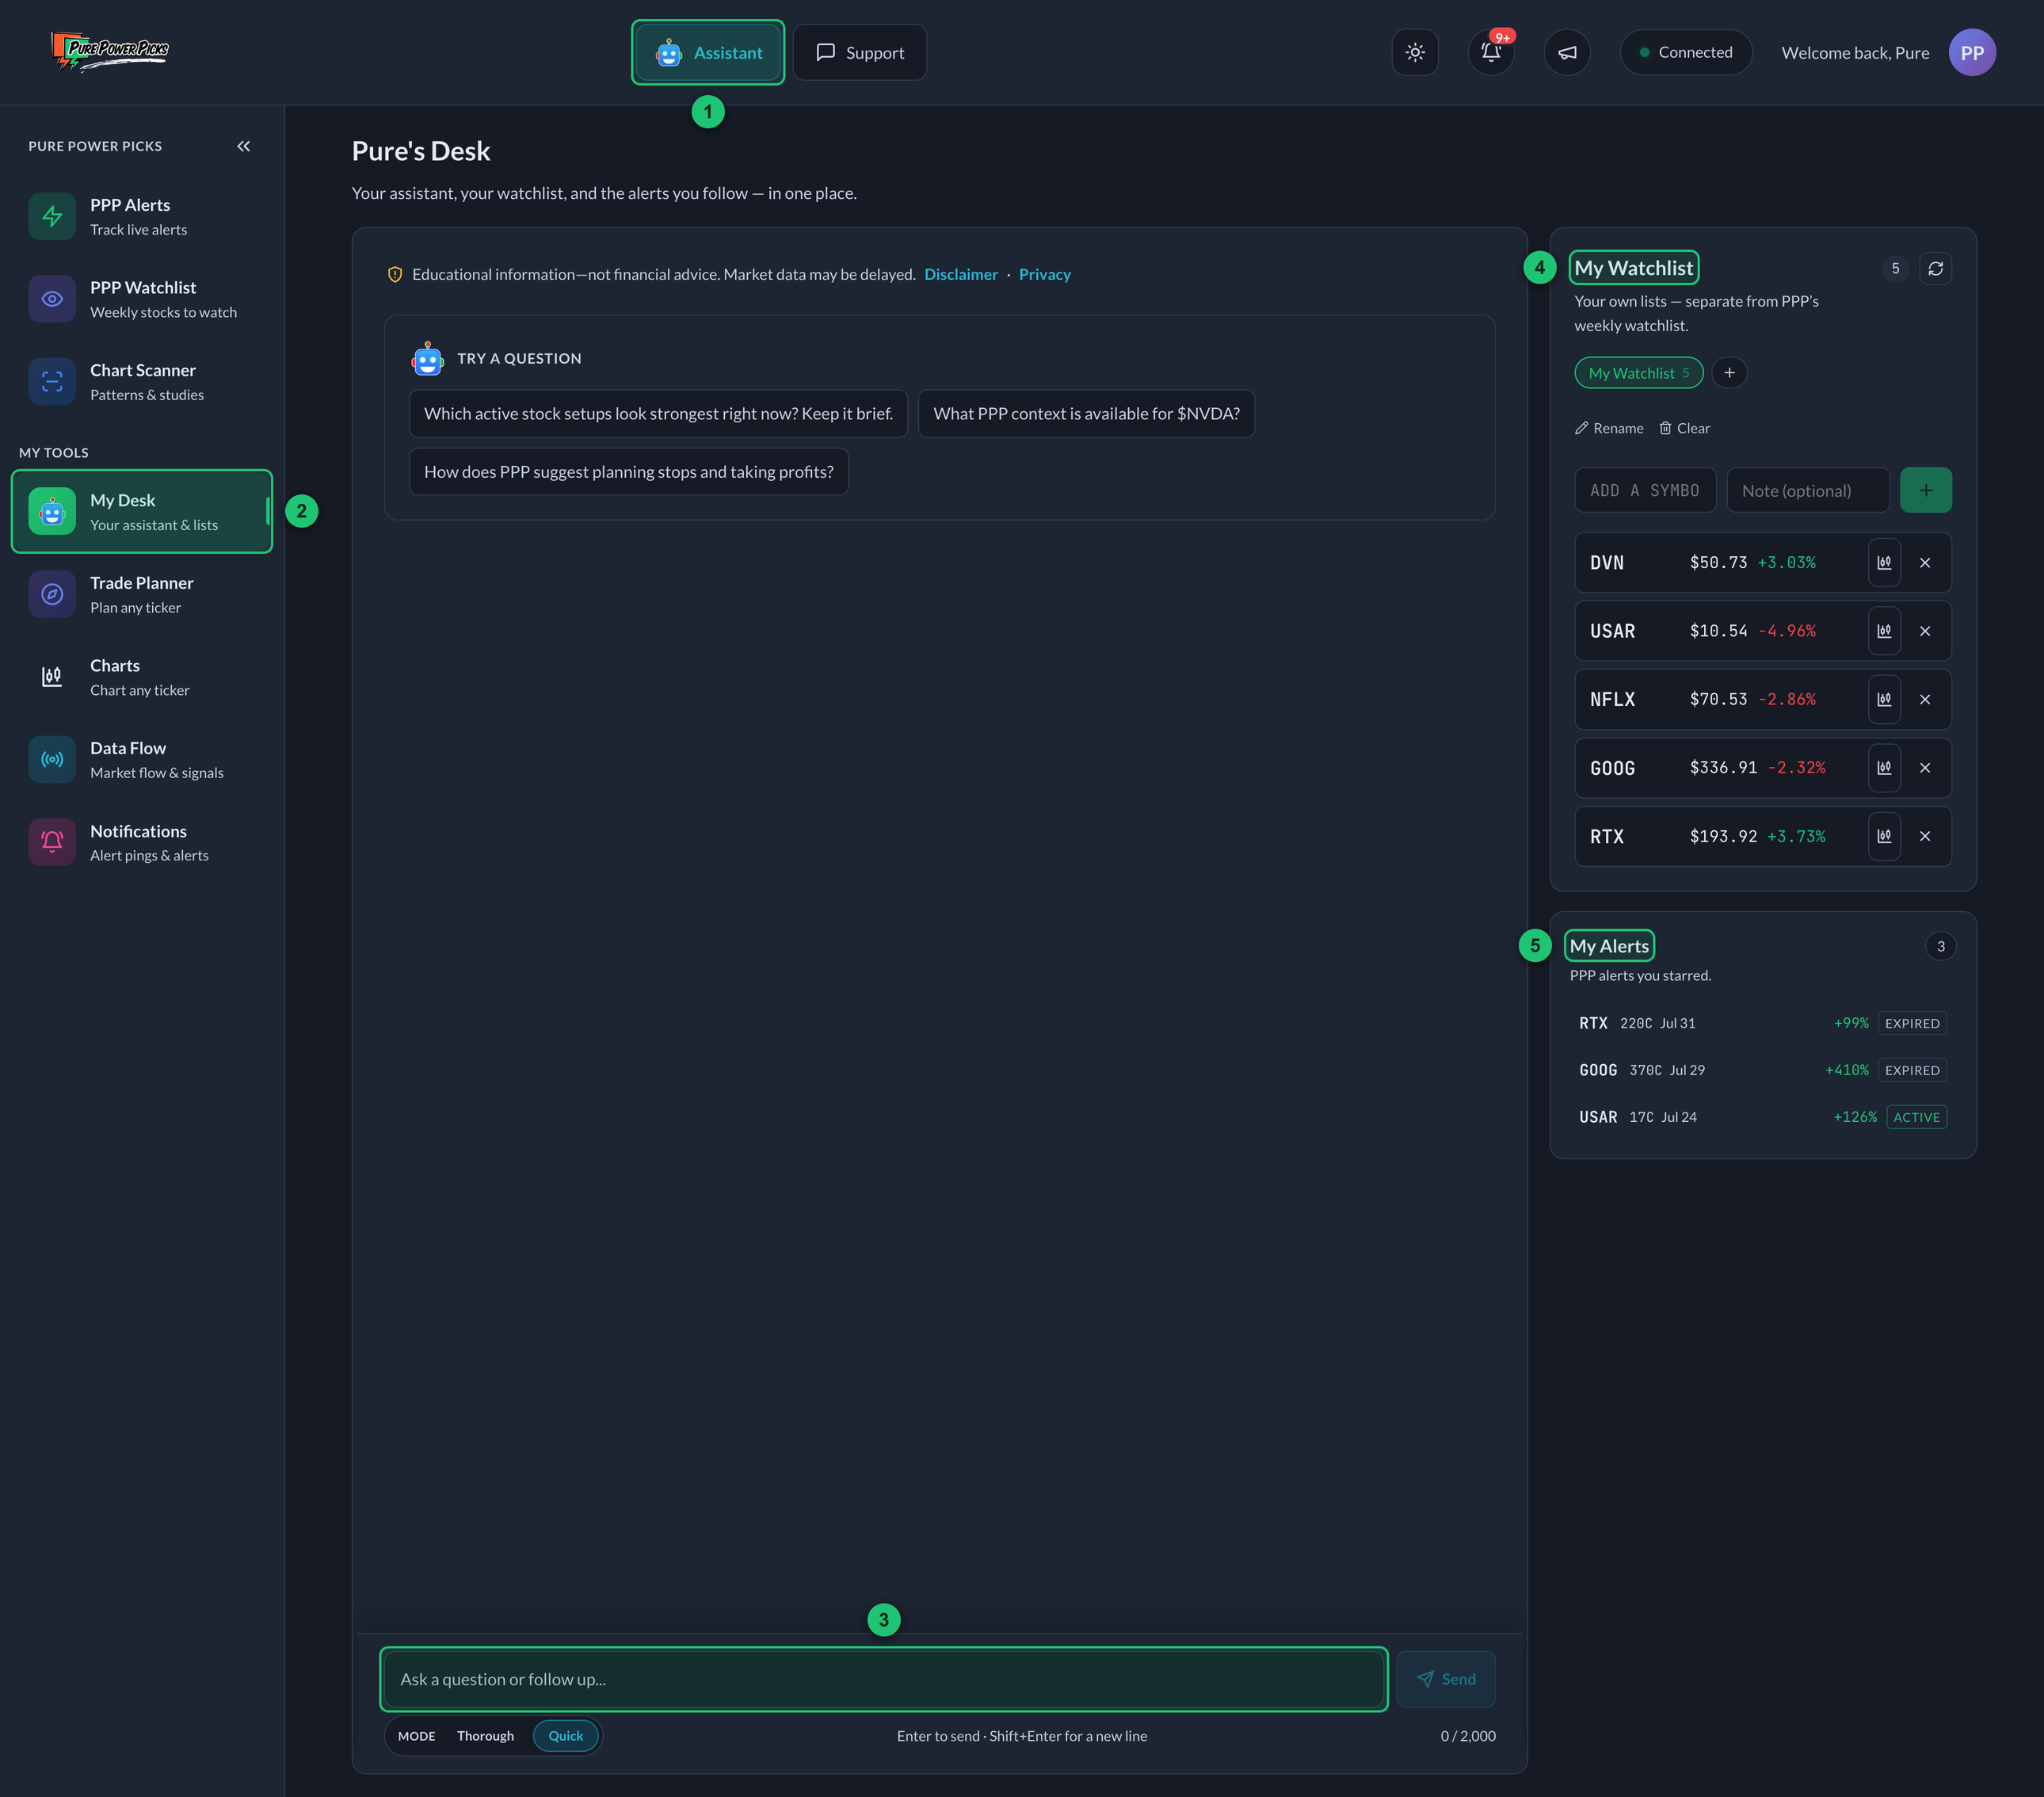
Task: Focus the Add a symbol field
Action: click(x=1644, y=490)
